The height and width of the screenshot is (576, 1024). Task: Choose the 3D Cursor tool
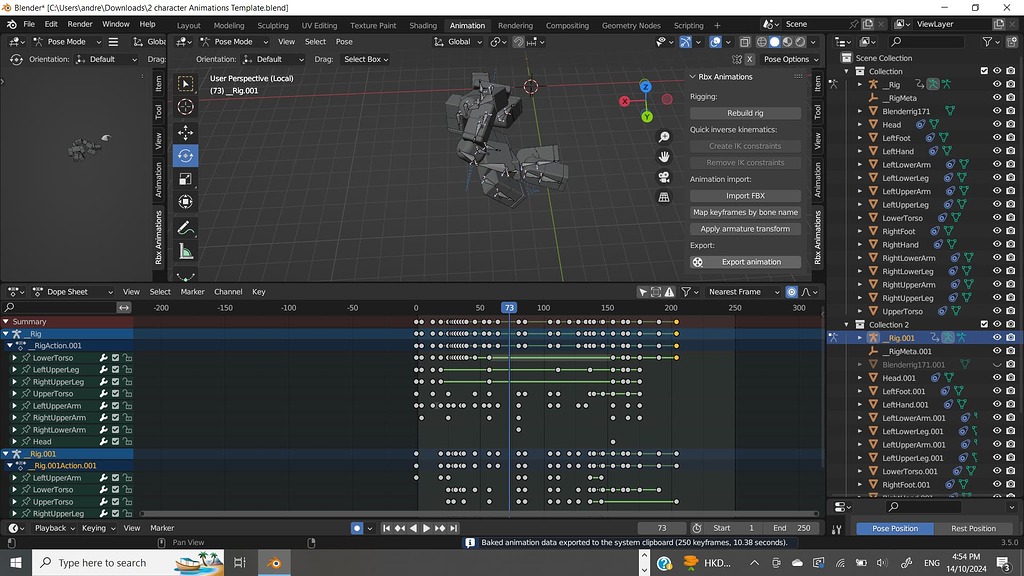186,107
